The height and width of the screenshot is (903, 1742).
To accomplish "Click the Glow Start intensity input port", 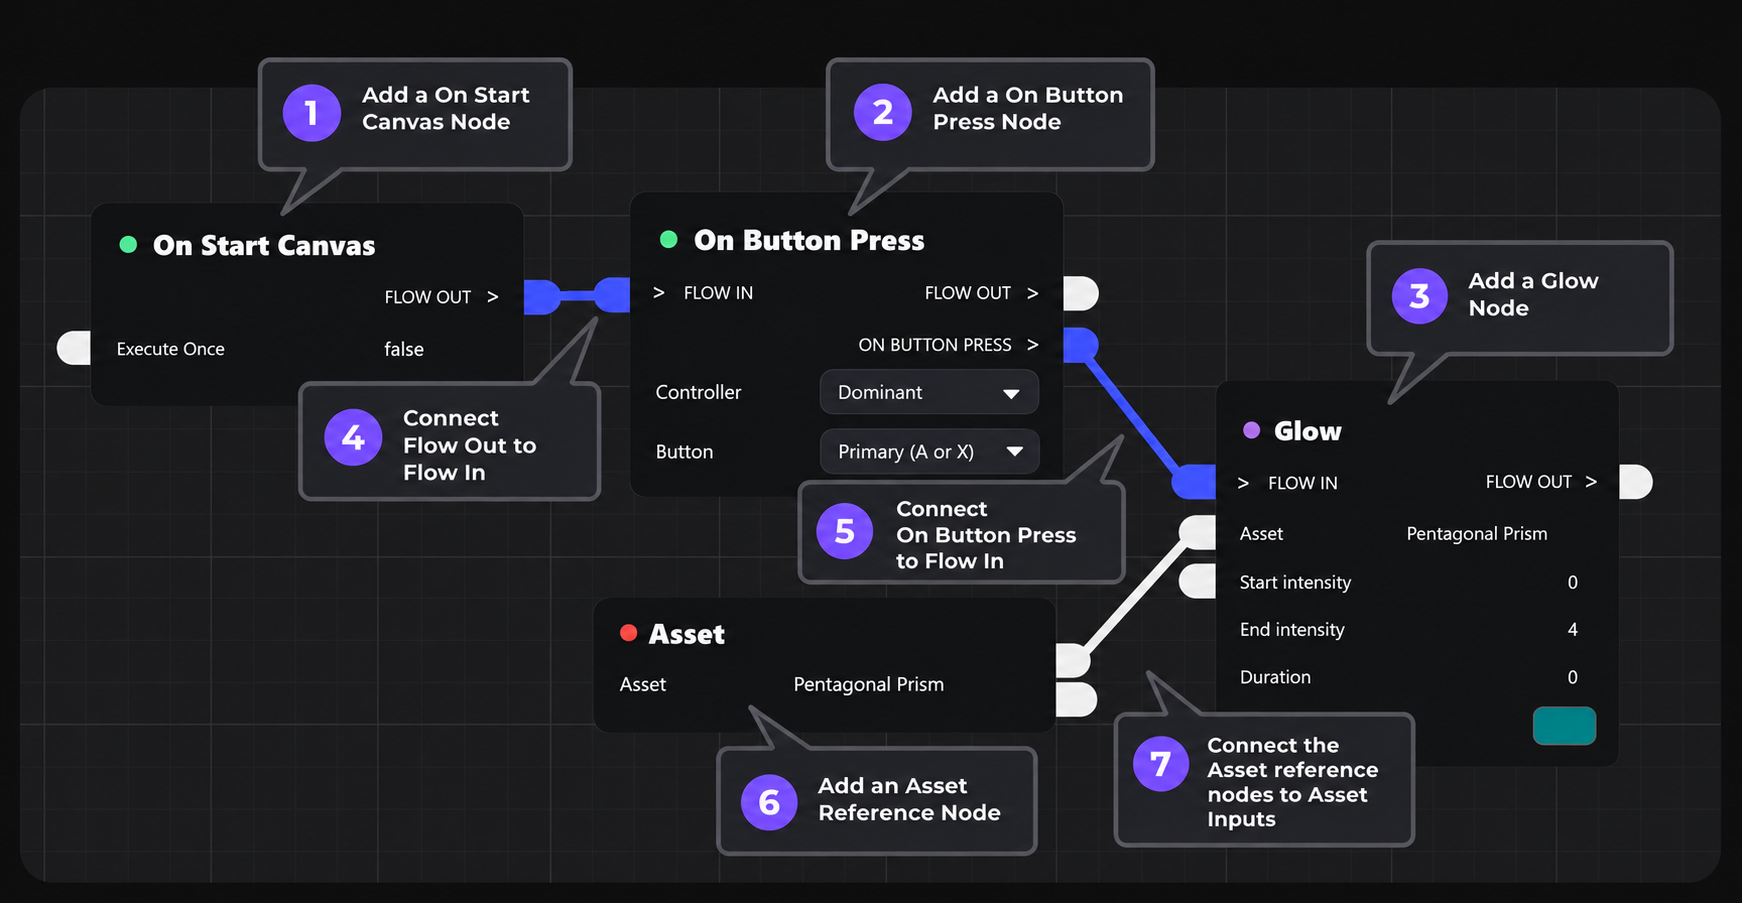I will [x=1197, y=581].
